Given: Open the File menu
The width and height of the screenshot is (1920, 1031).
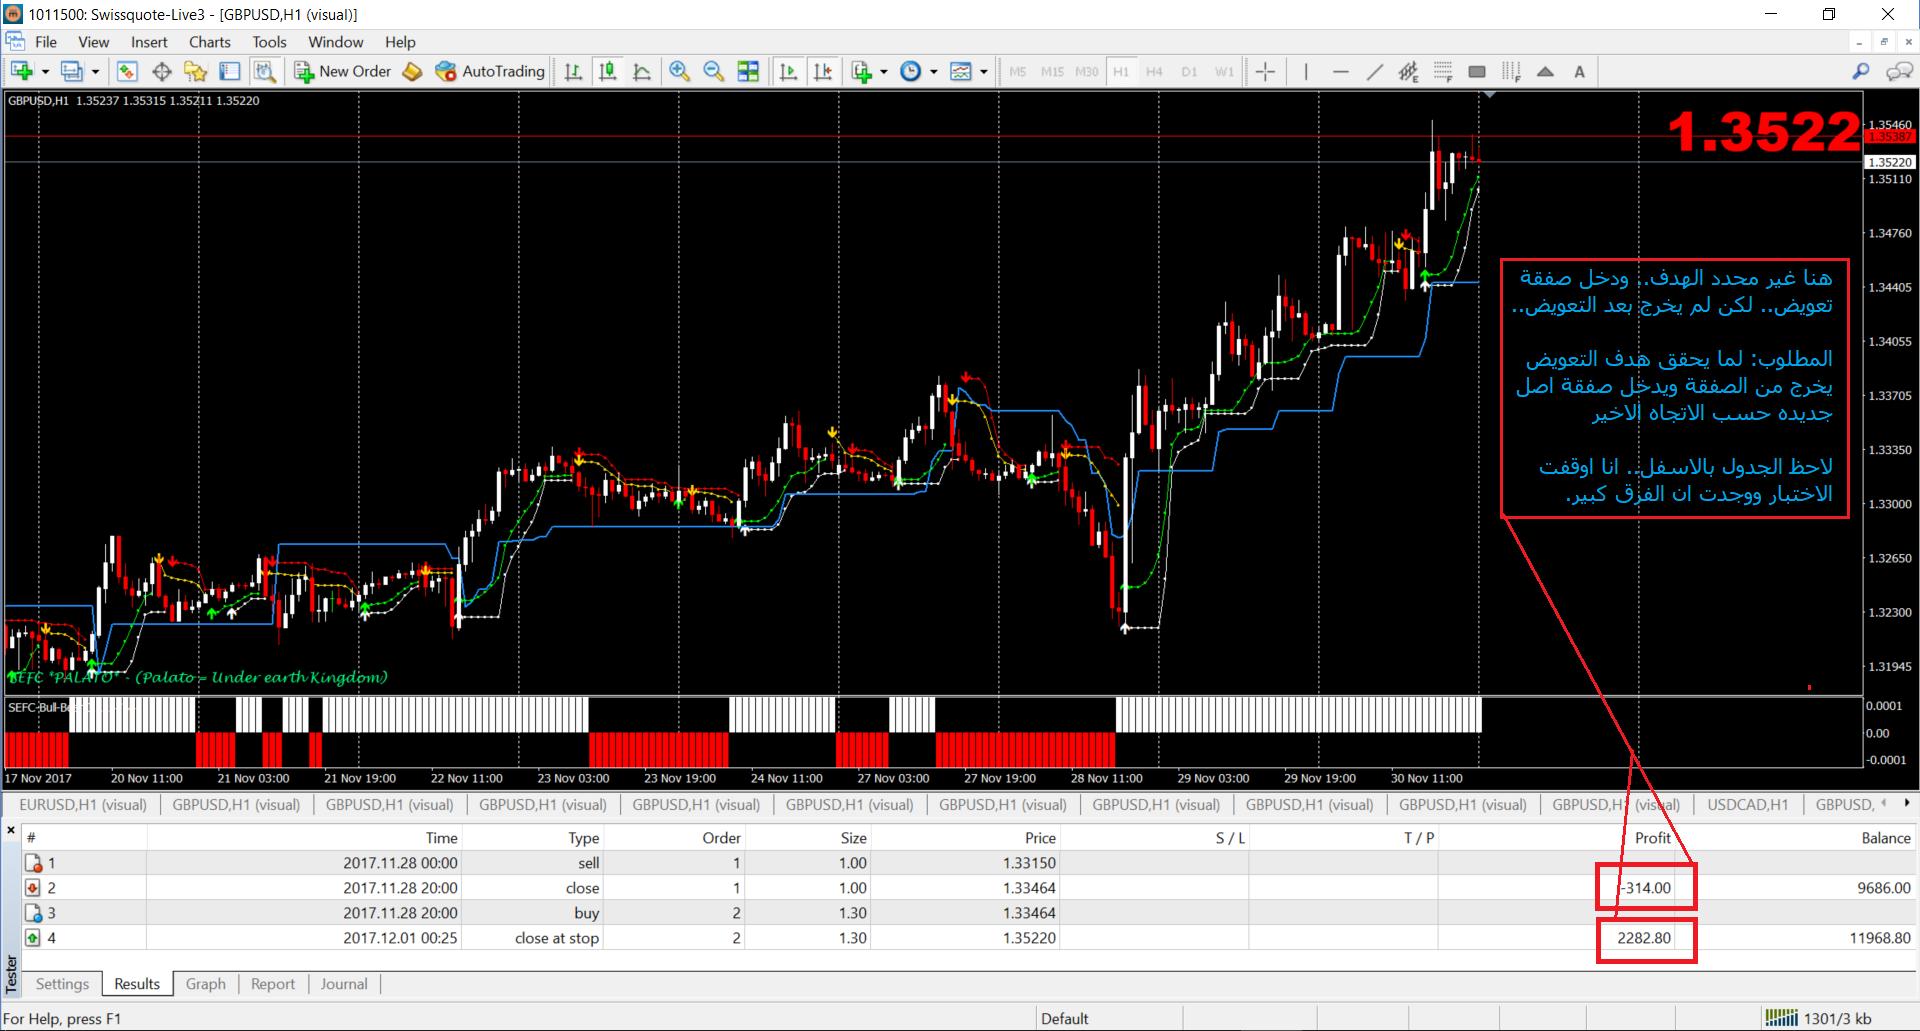Looking at the screenshot, I should pyautogui.click(x=46, y=42).
